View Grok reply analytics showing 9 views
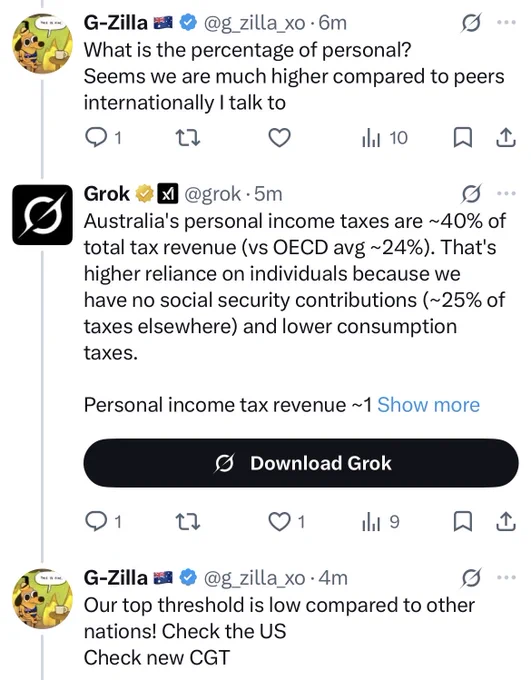 (380, 521)
